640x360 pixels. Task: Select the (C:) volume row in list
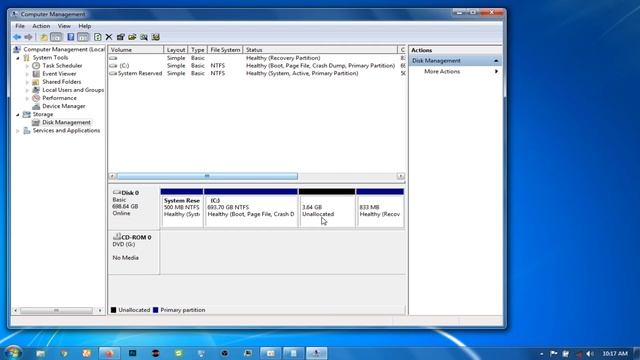[x=258, y=66]
